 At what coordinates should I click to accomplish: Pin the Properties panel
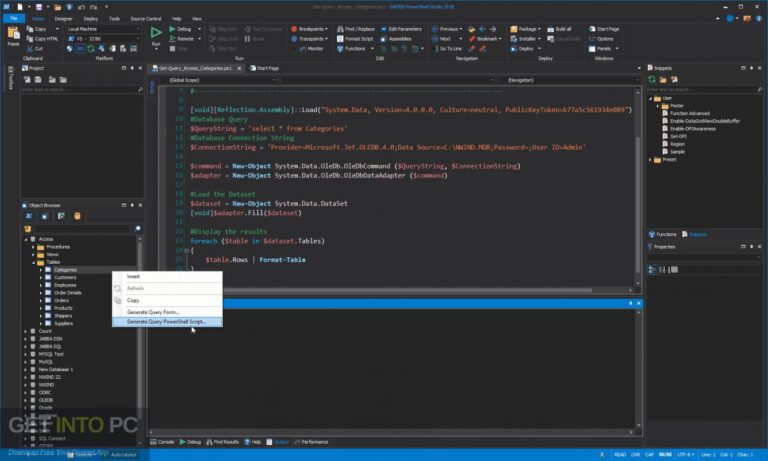[751, 247]
